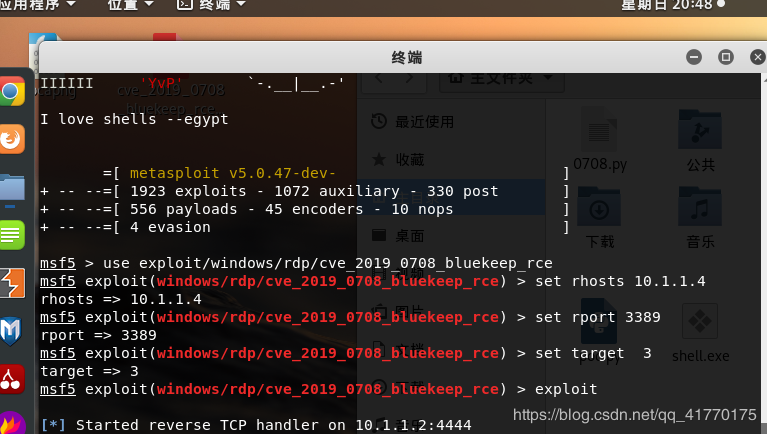
Task: Minimize the 终端 terminal window
Action: (694, 57)
